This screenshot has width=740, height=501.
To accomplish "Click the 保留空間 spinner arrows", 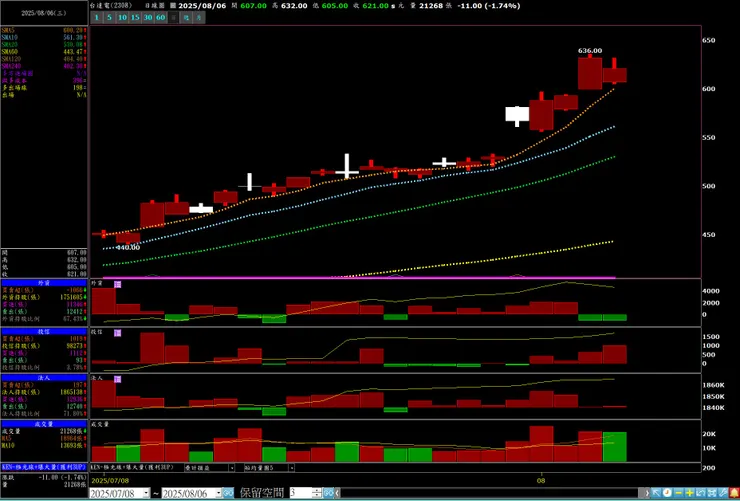I will pyautogui.click(x=317, y=493).
